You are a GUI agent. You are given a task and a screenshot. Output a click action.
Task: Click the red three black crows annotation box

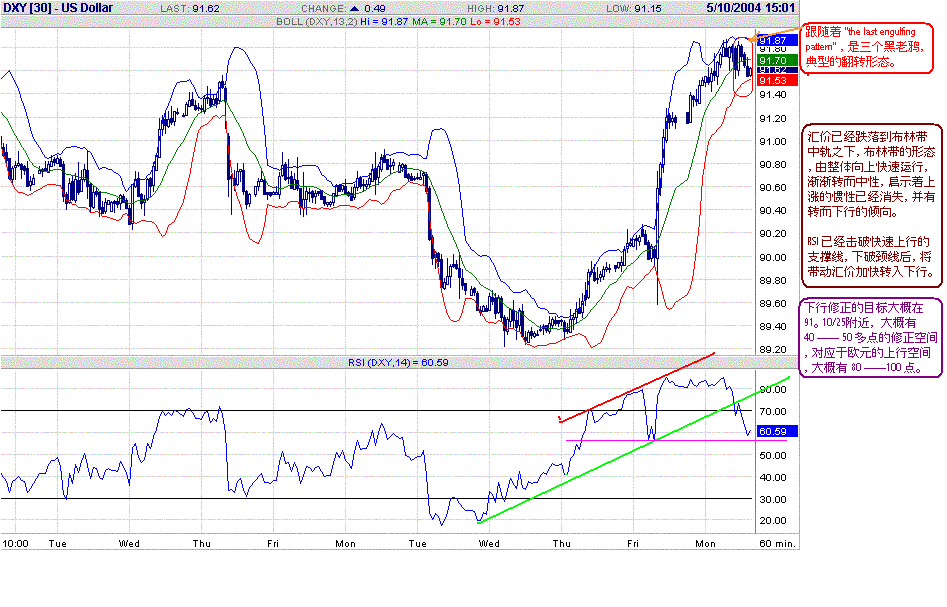coord(867,48)
